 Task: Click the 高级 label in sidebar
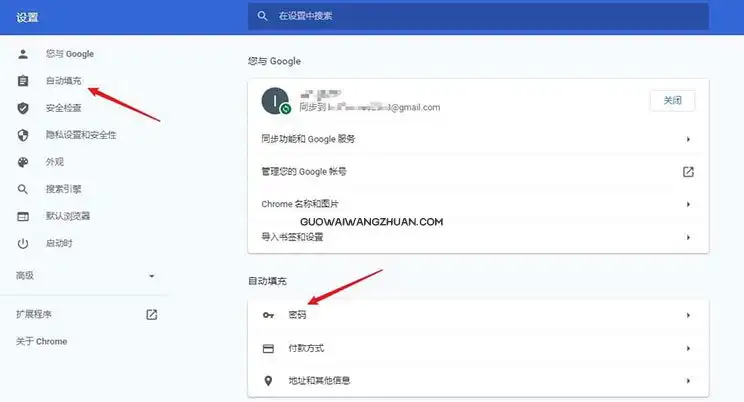coord(25,276)
